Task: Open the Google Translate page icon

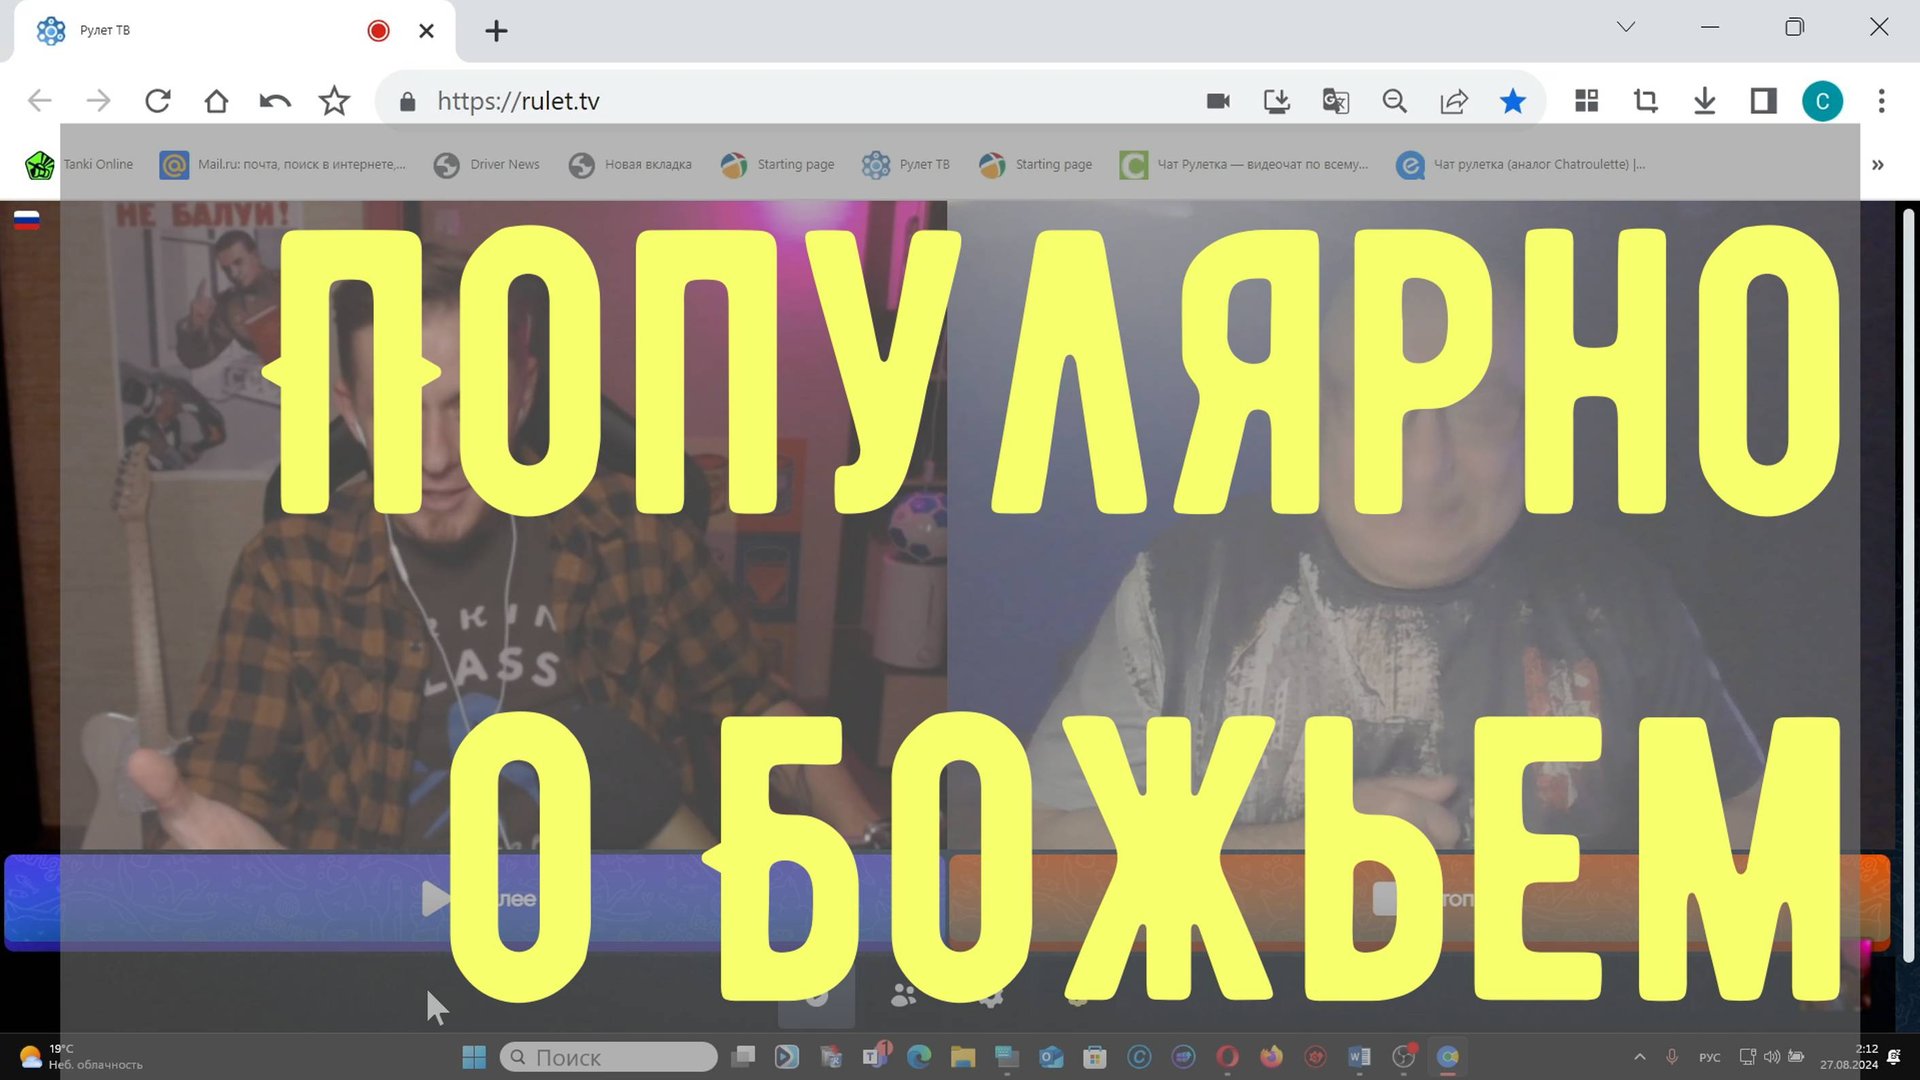Action: 1335,101
